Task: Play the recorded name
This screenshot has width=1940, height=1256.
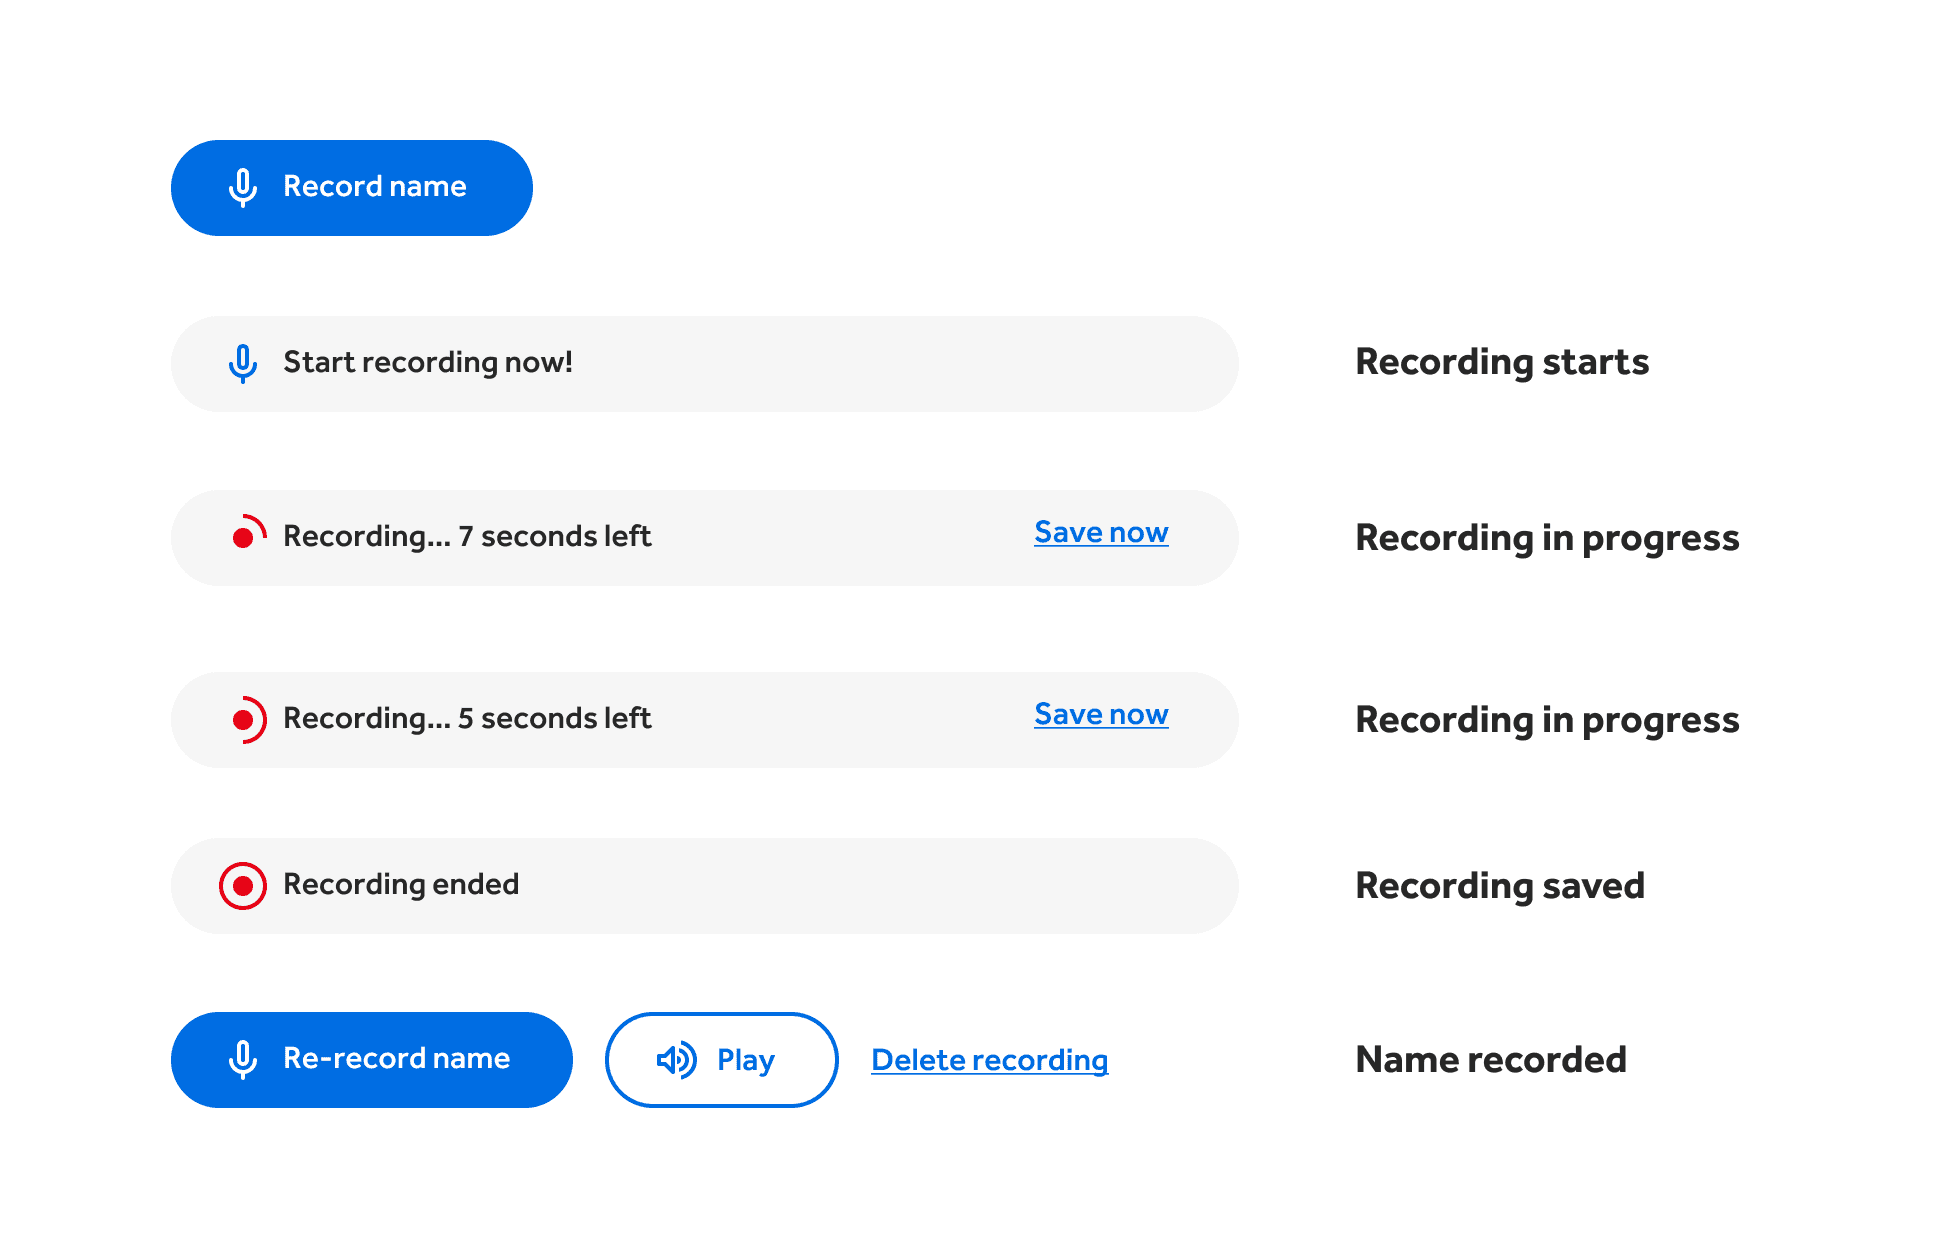Action: (722, 1060)
